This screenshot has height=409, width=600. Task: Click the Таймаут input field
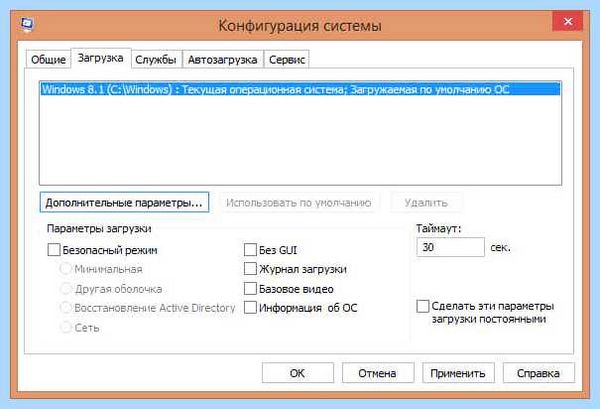tap(450, 247)
